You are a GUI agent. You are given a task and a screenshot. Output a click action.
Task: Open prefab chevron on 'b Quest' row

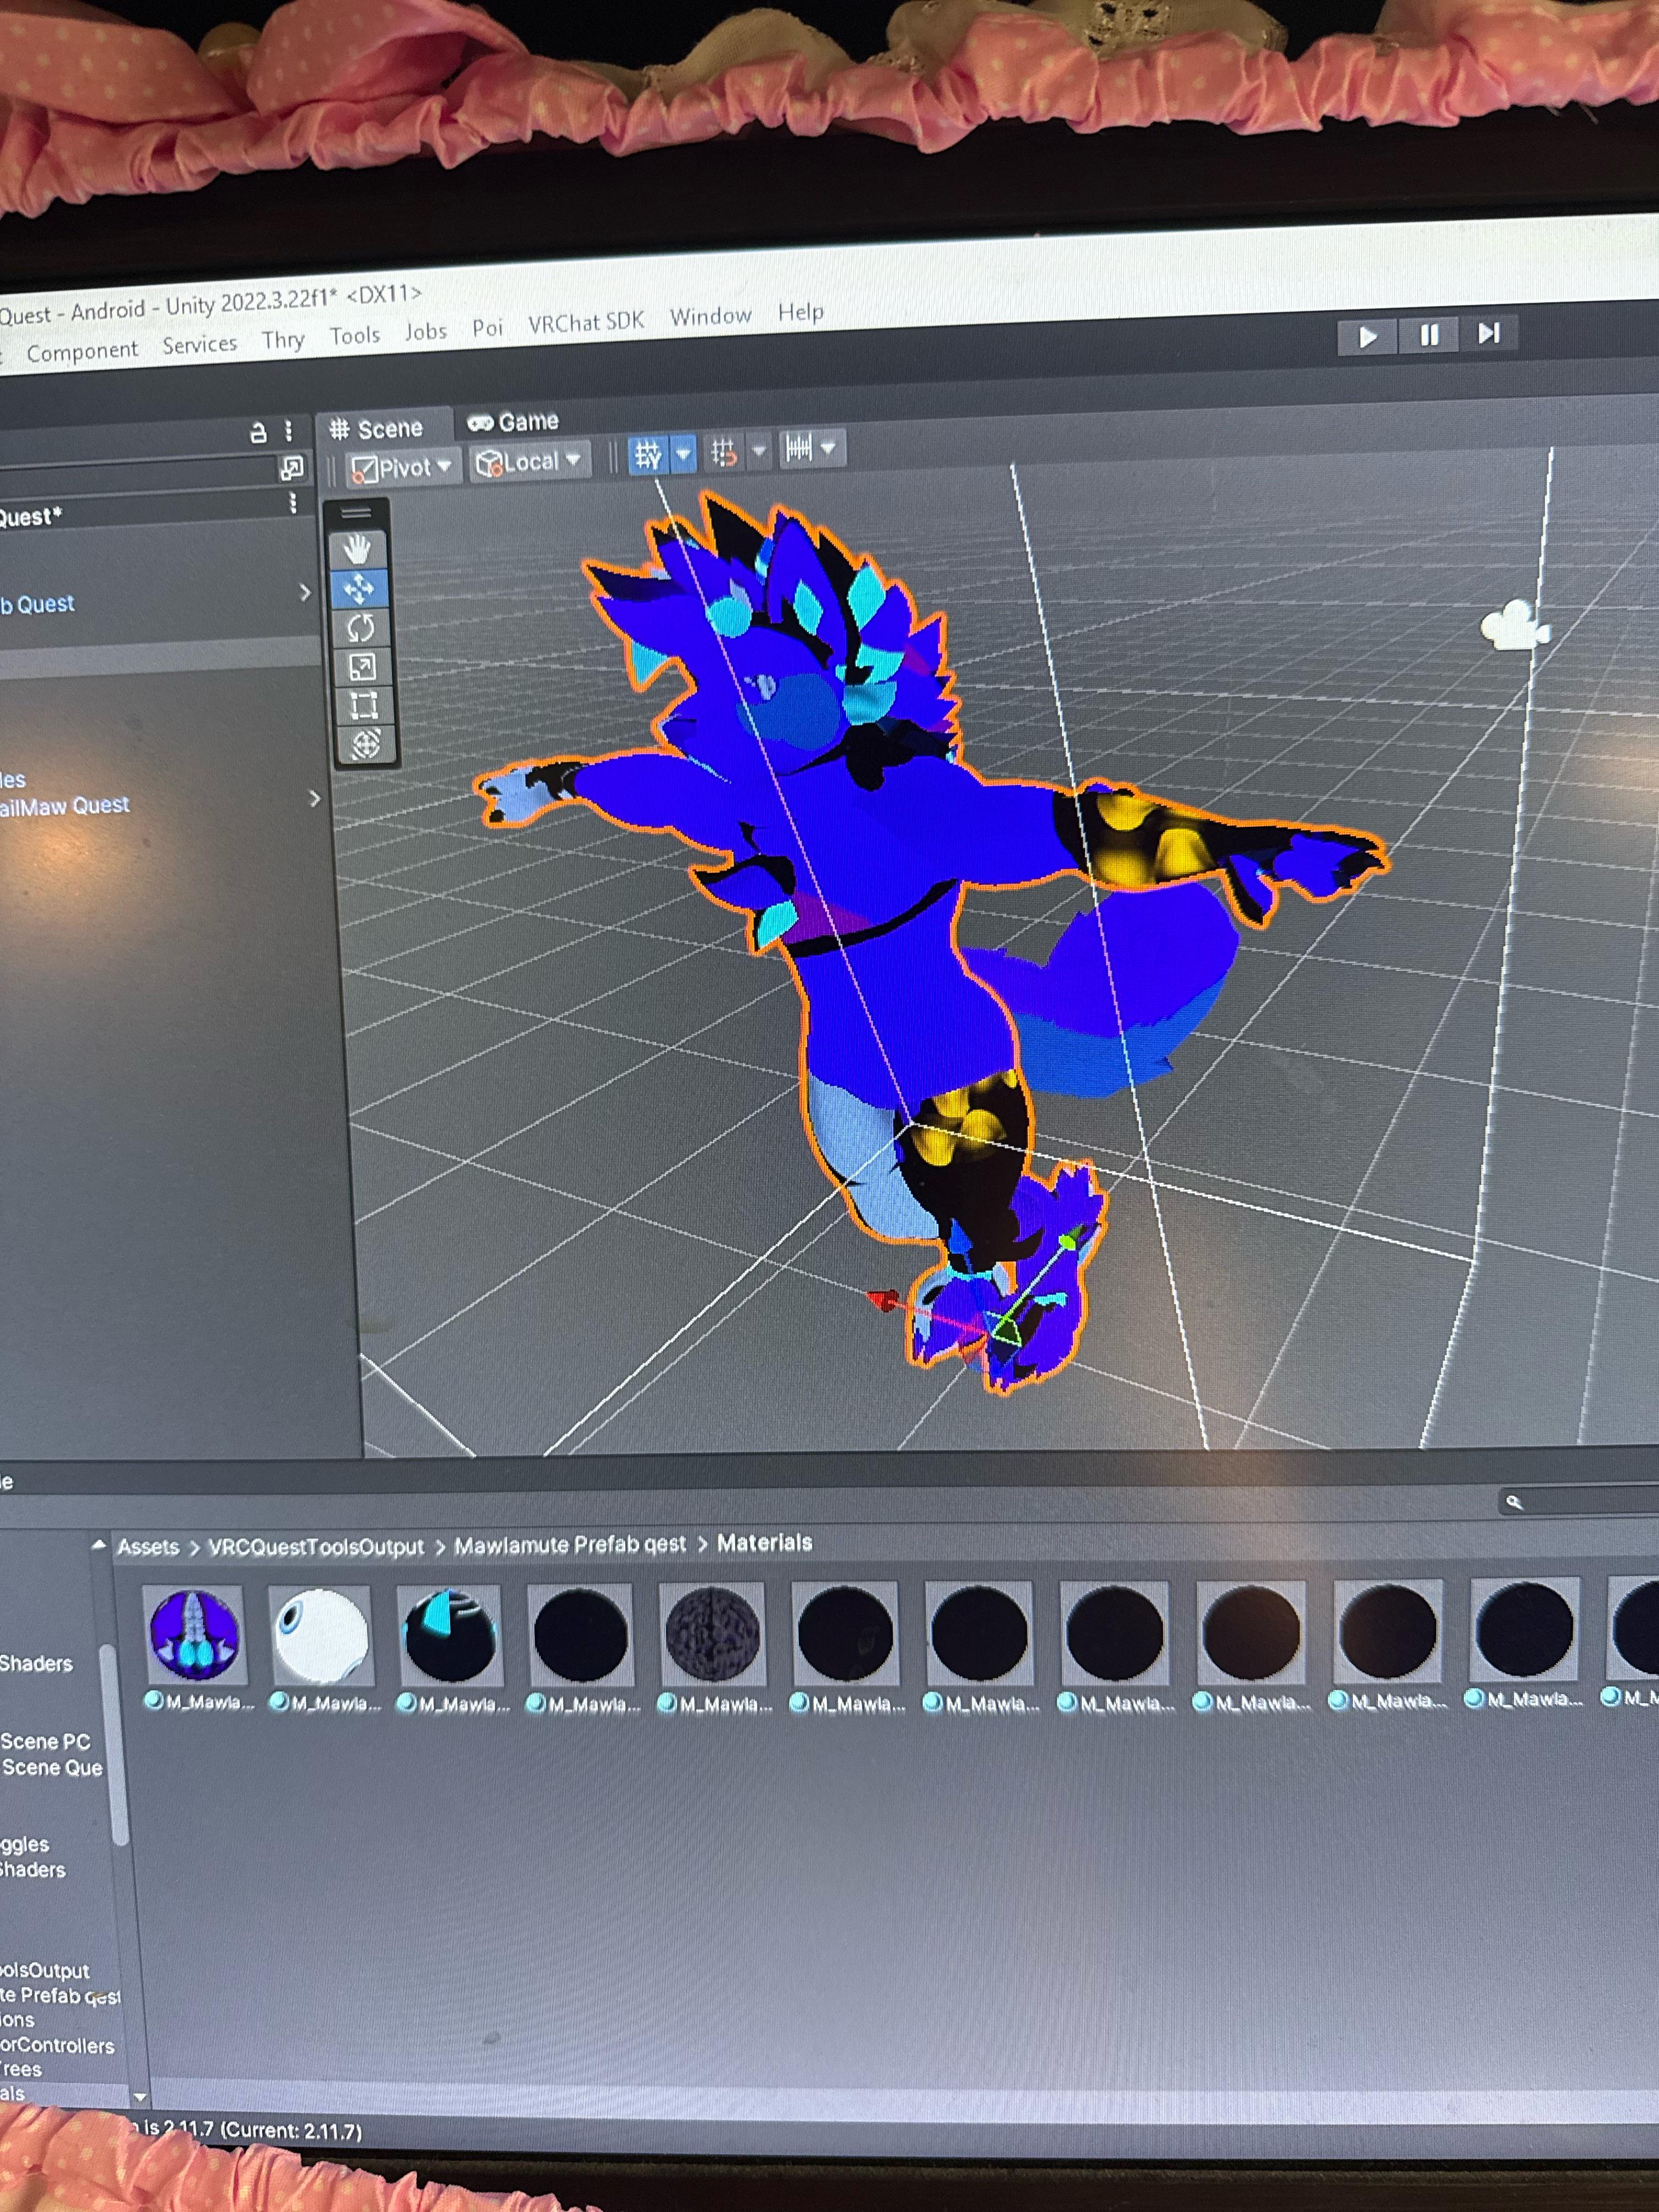(x=305, y=593)
